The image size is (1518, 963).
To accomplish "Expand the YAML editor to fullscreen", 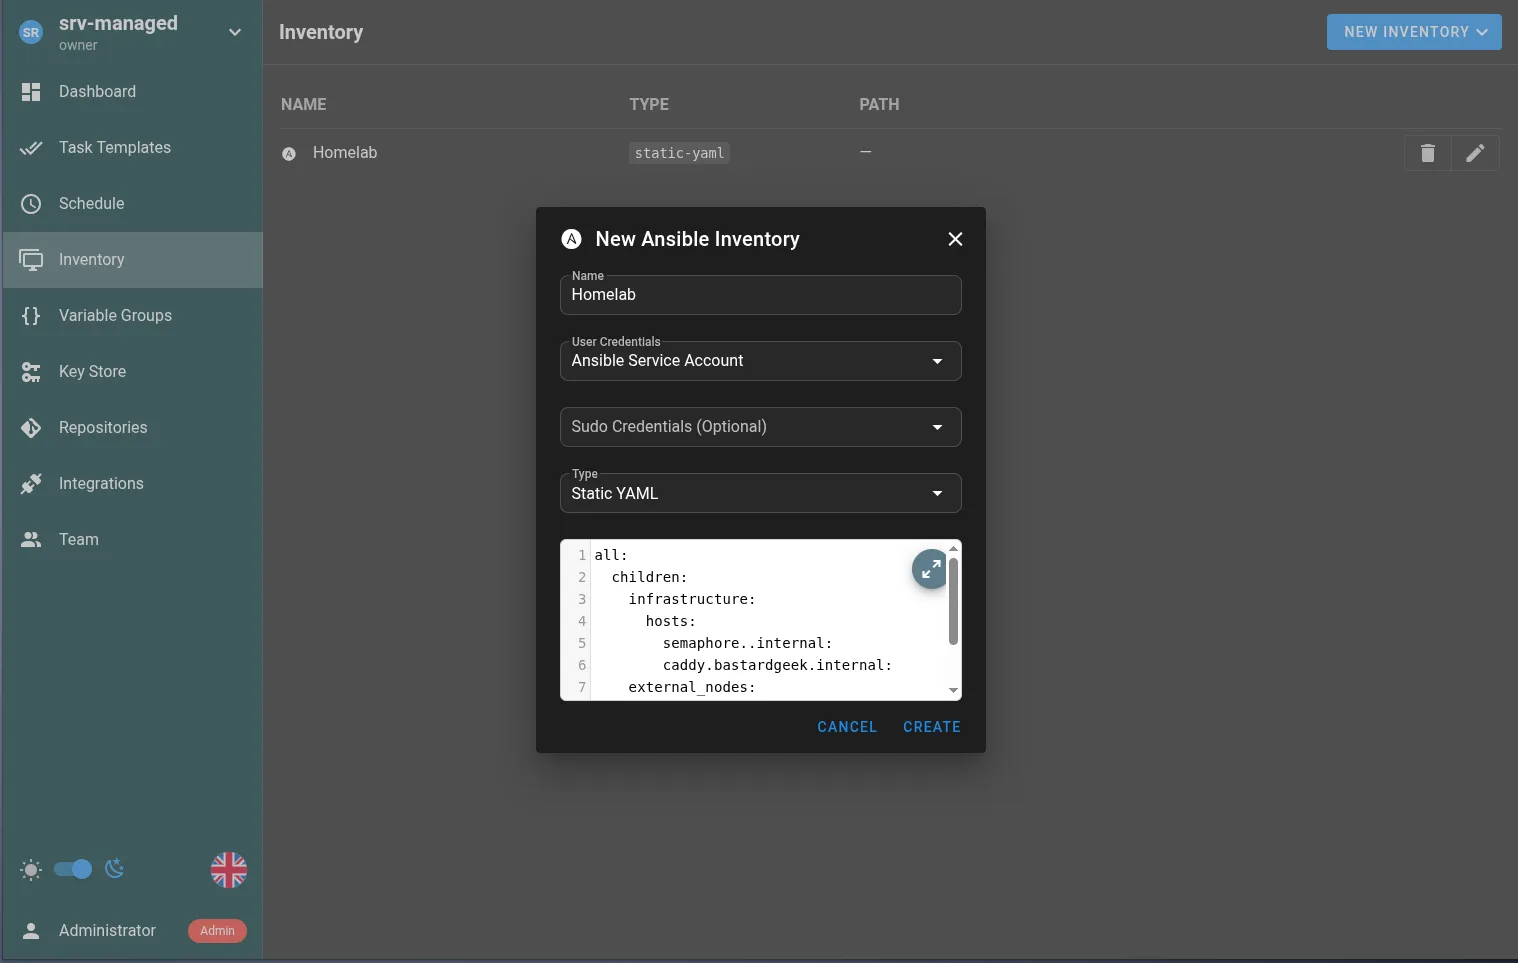I will pos(929,568).
